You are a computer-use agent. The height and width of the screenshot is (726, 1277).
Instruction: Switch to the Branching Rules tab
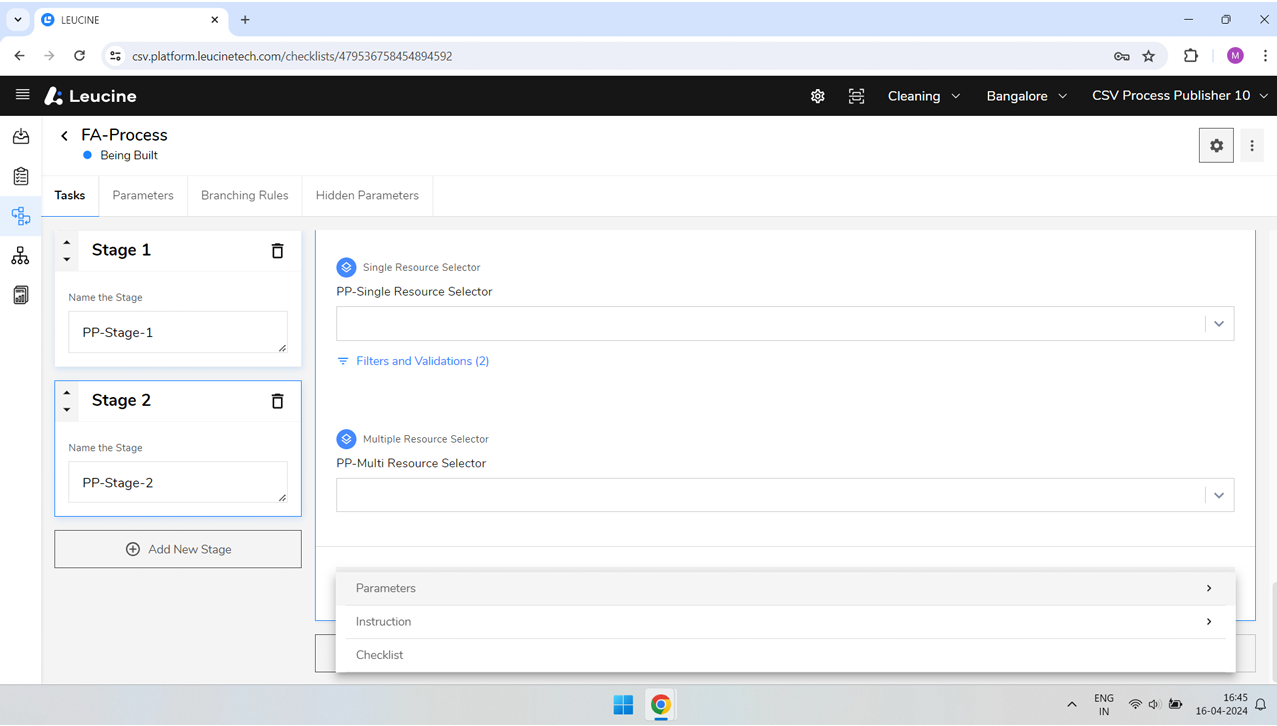244,195
